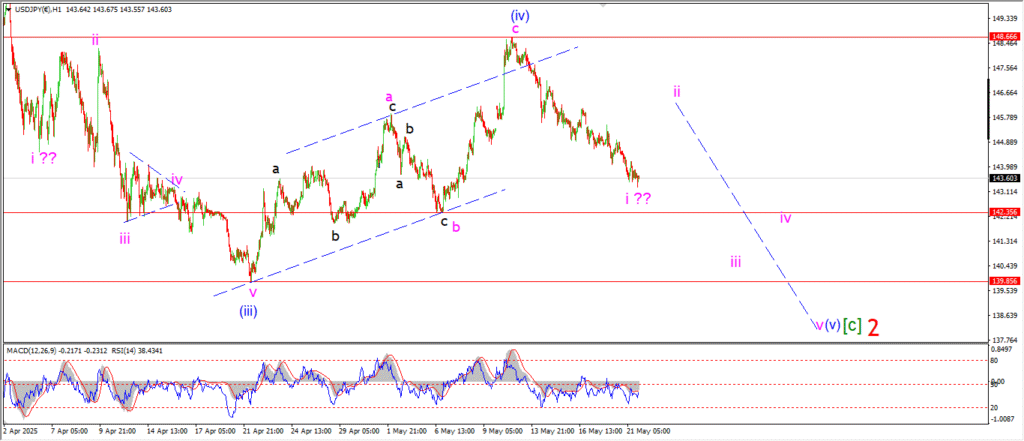Viewport: 1024px width, 441px height.
Task: Select the USDJPY H1 symbol title text
Action: (40, 8)
